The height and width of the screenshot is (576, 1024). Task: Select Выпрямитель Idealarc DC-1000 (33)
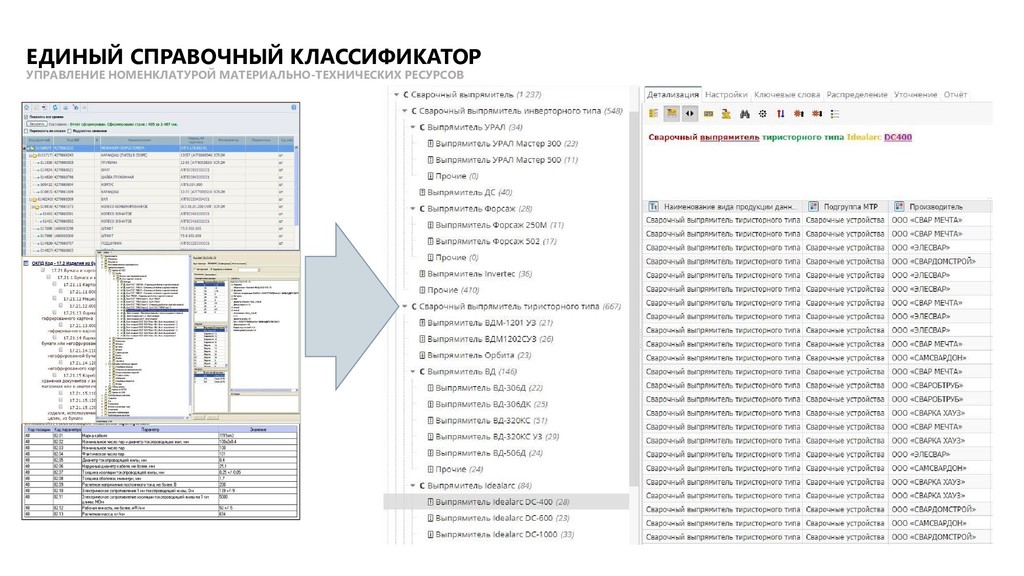(x=500, y=535)
